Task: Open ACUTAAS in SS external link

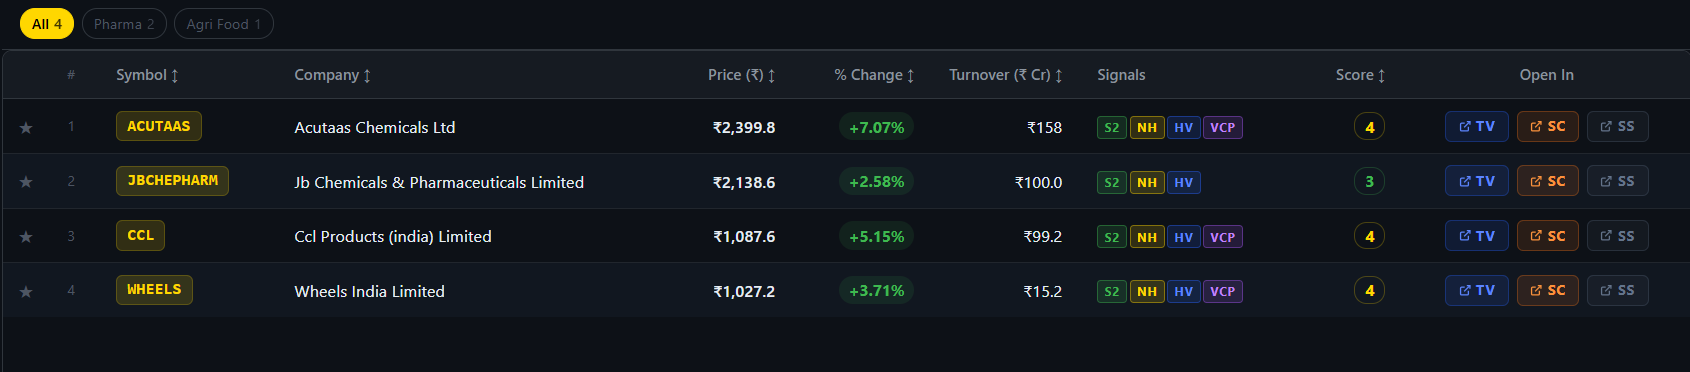Action: click(x=1617, y=127)
